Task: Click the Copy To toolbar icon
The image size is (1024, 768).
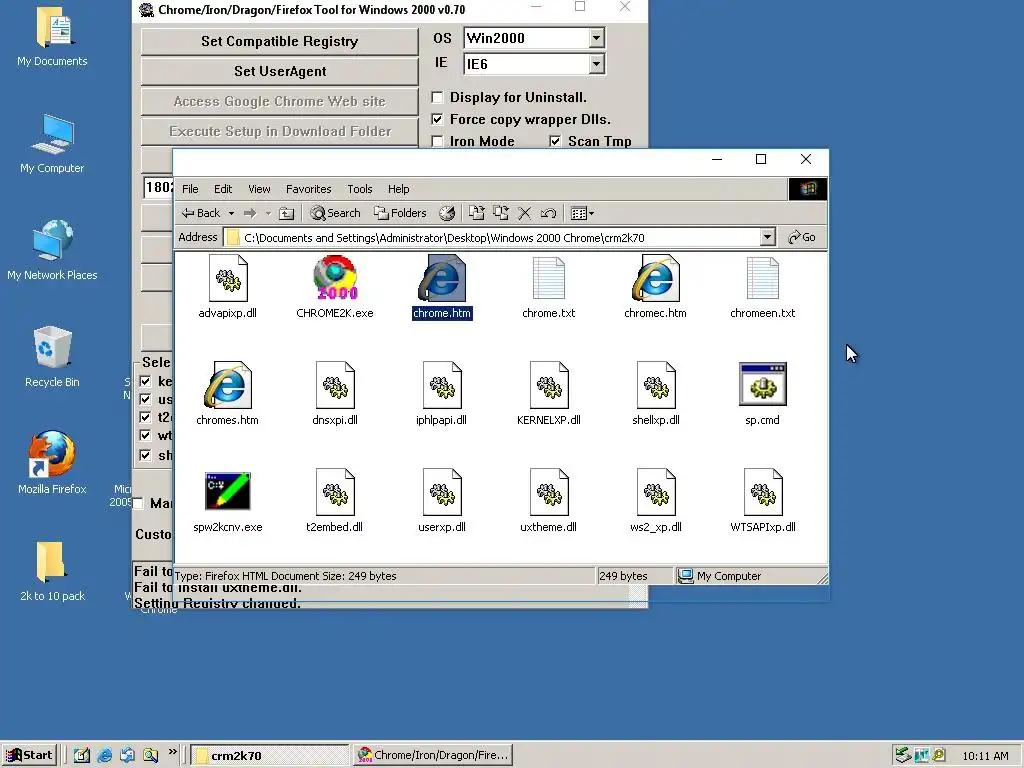Action: click(501, 213)
